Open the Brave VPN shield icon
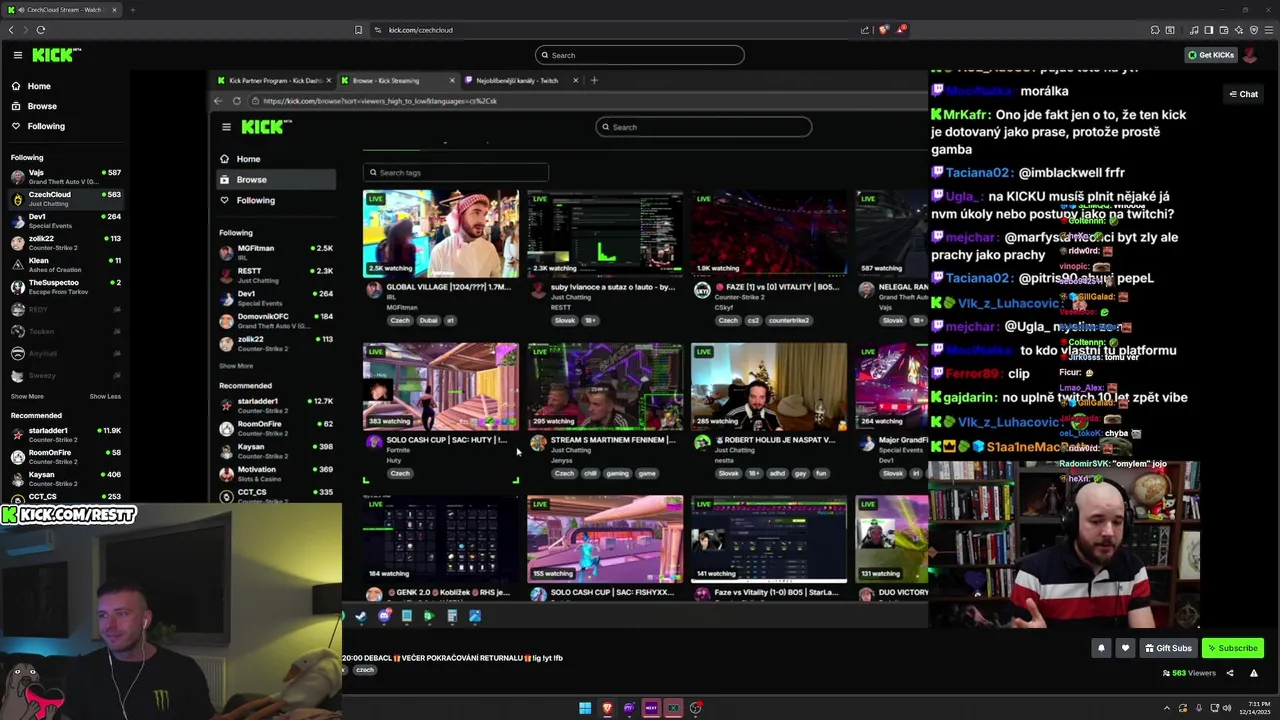Viewport: 1280px width, 720px height. click(x=1254, y=30)
